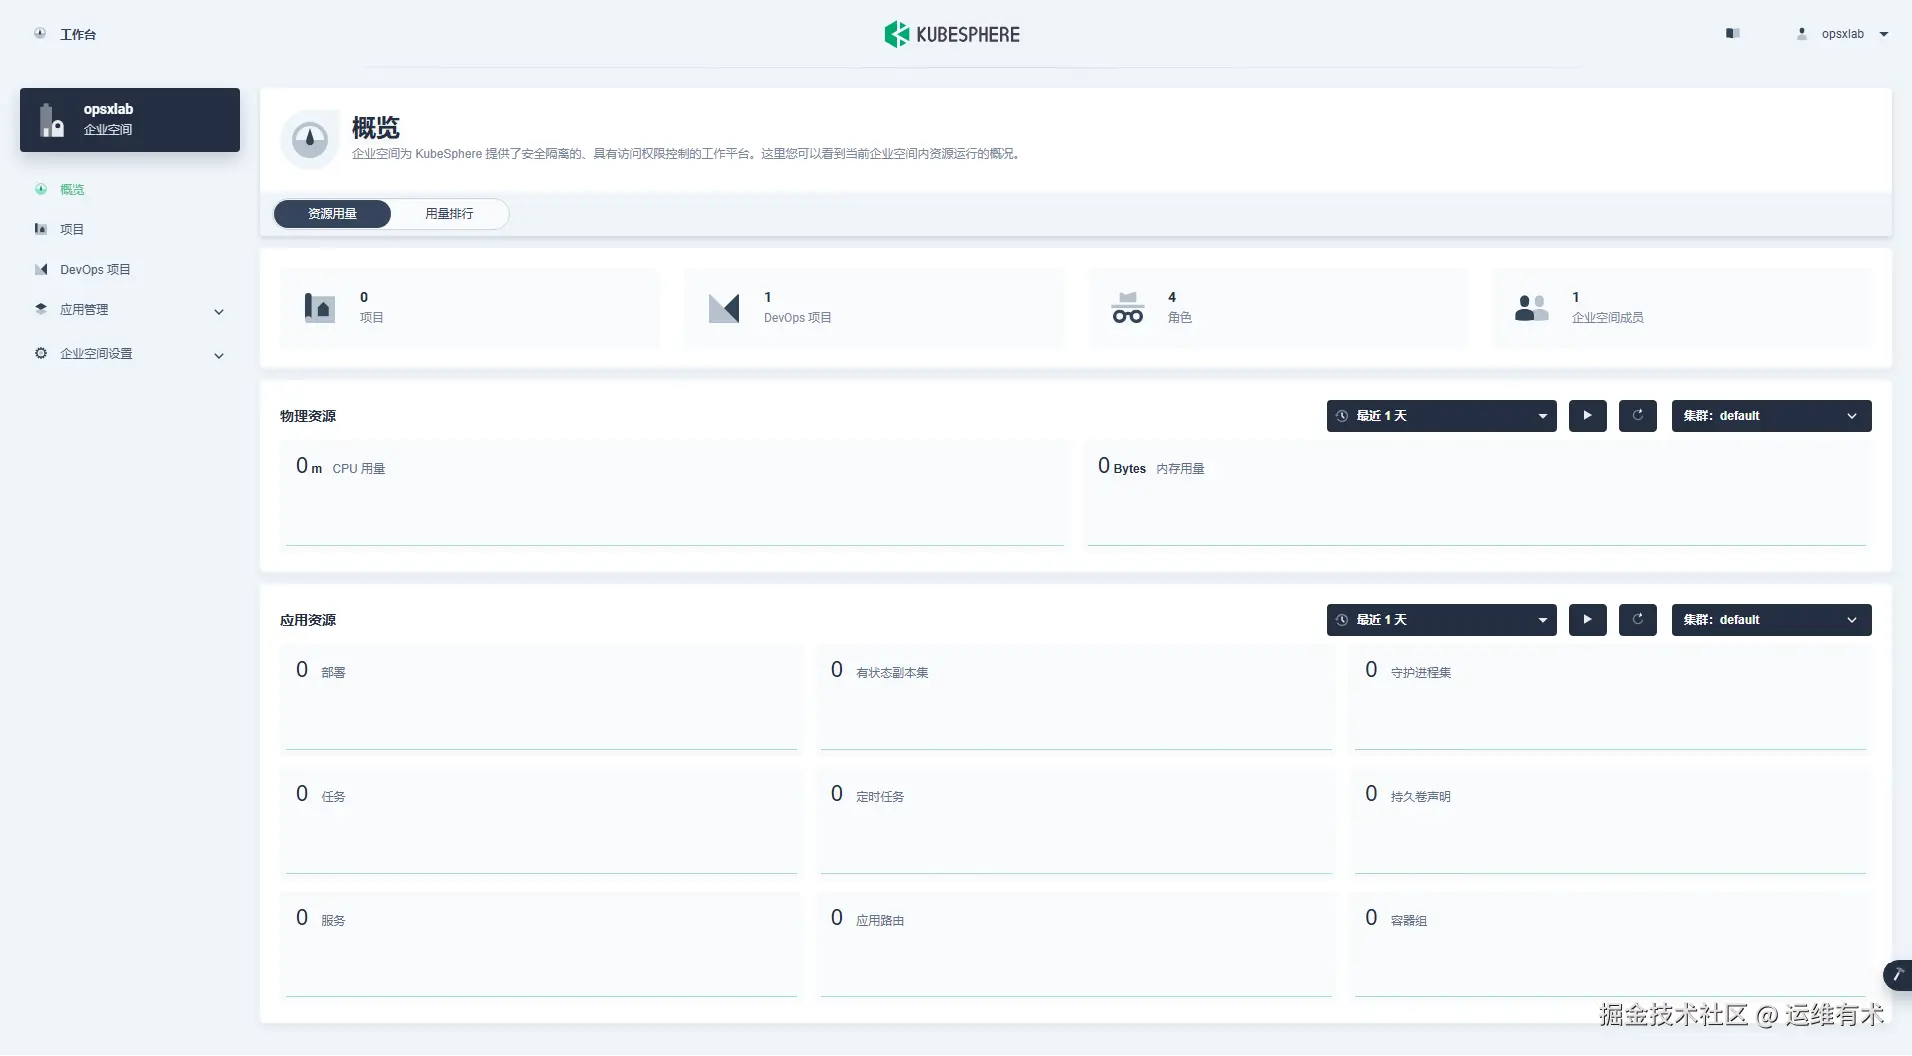Expand the 企业空间设置 chevron

(219, 356)
